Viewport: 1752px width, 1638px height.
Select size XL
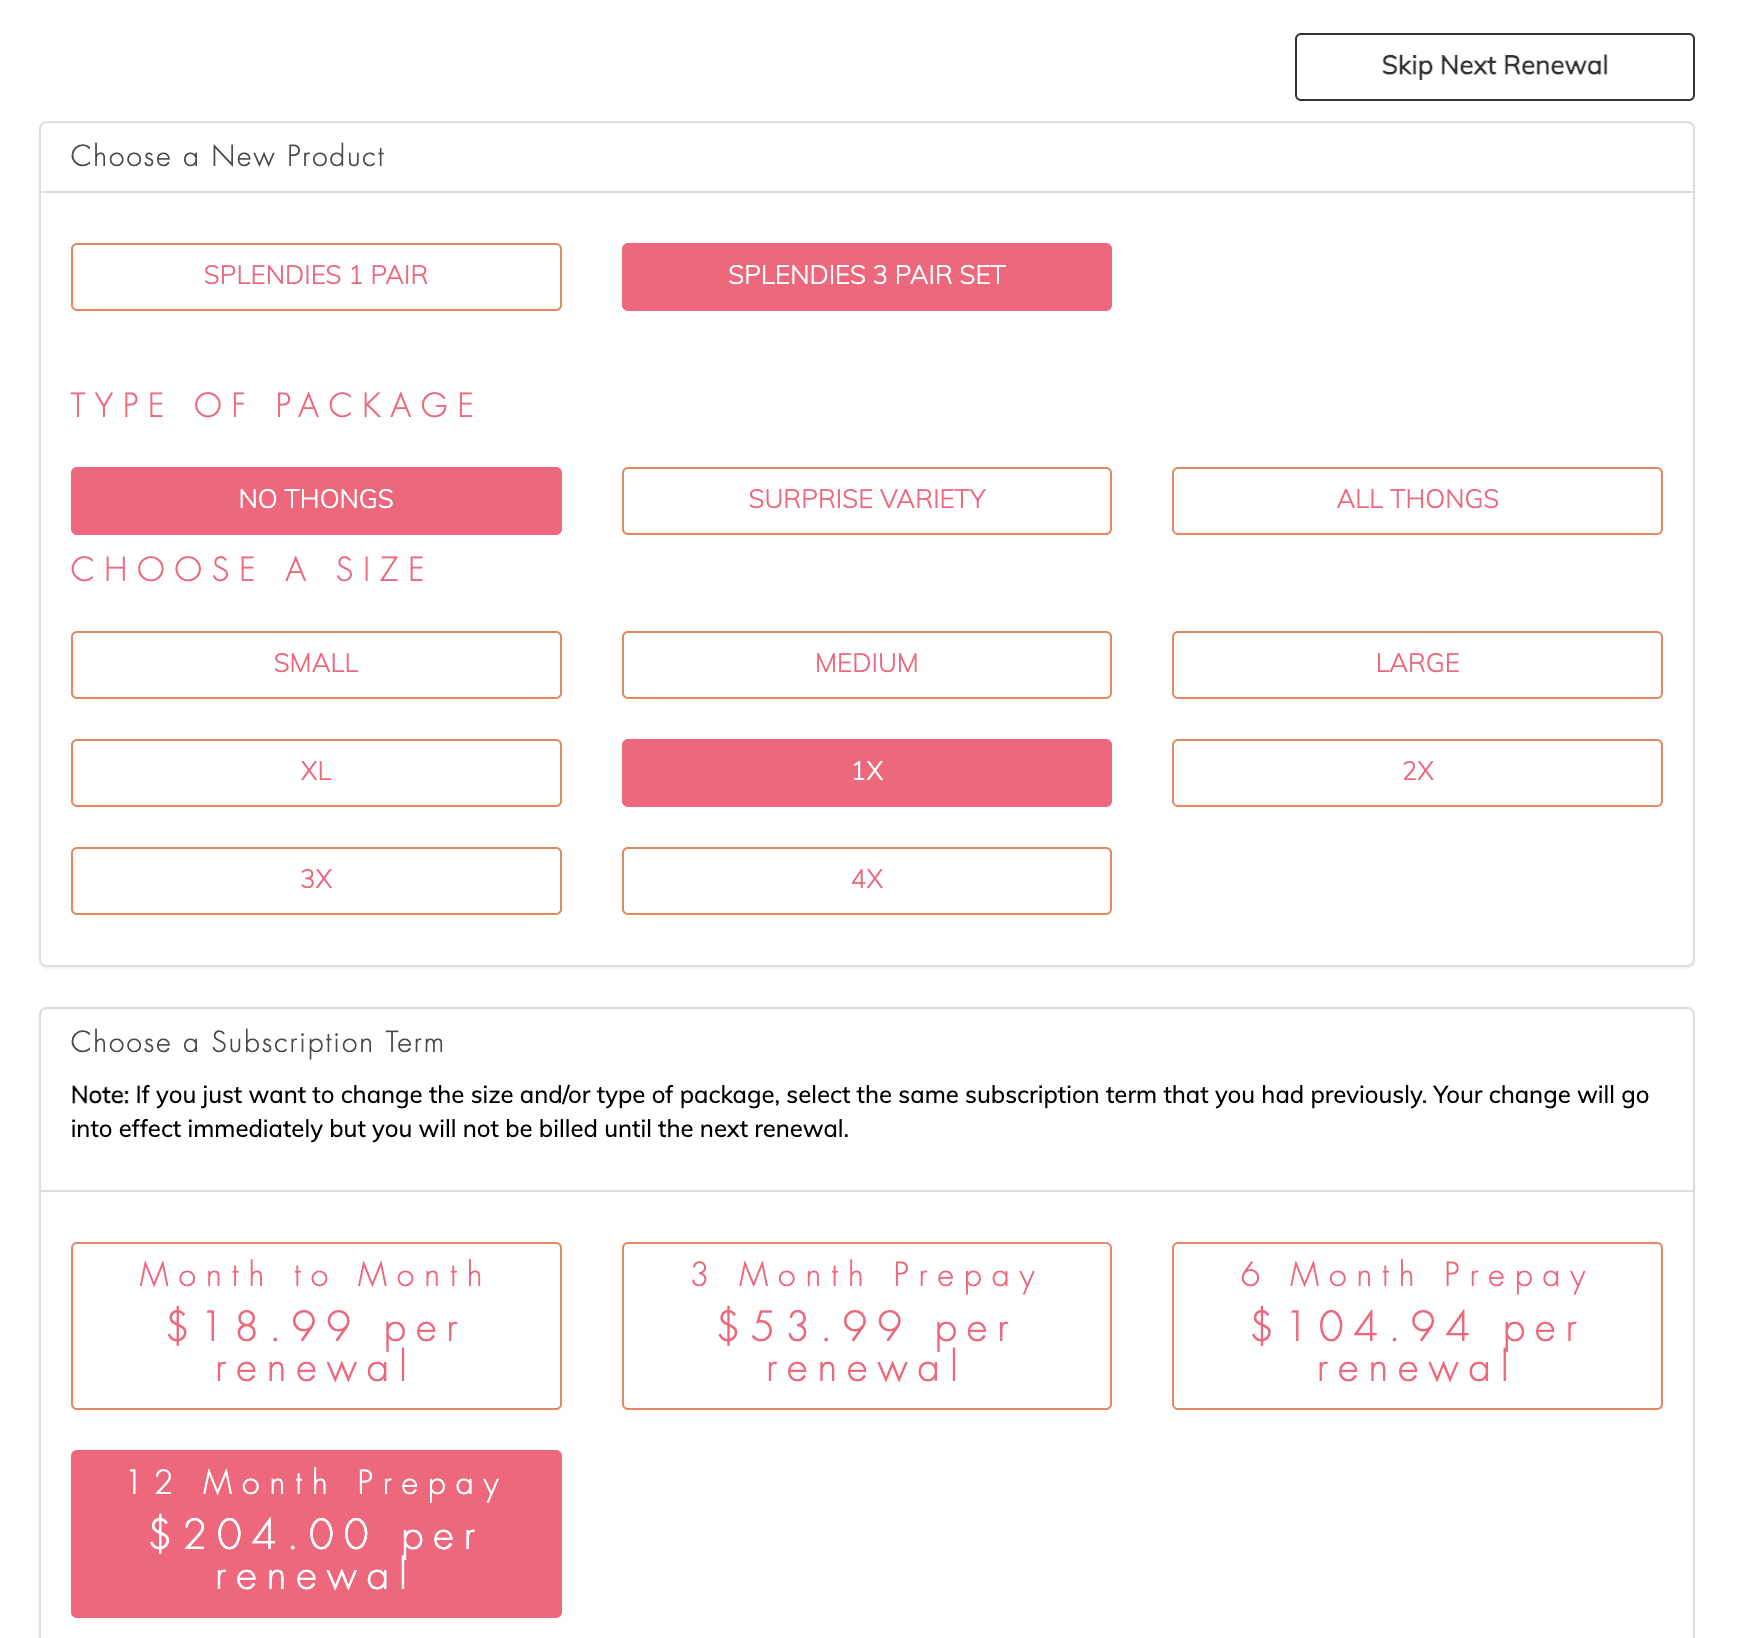pyautogui.click(x=316, y=773)
